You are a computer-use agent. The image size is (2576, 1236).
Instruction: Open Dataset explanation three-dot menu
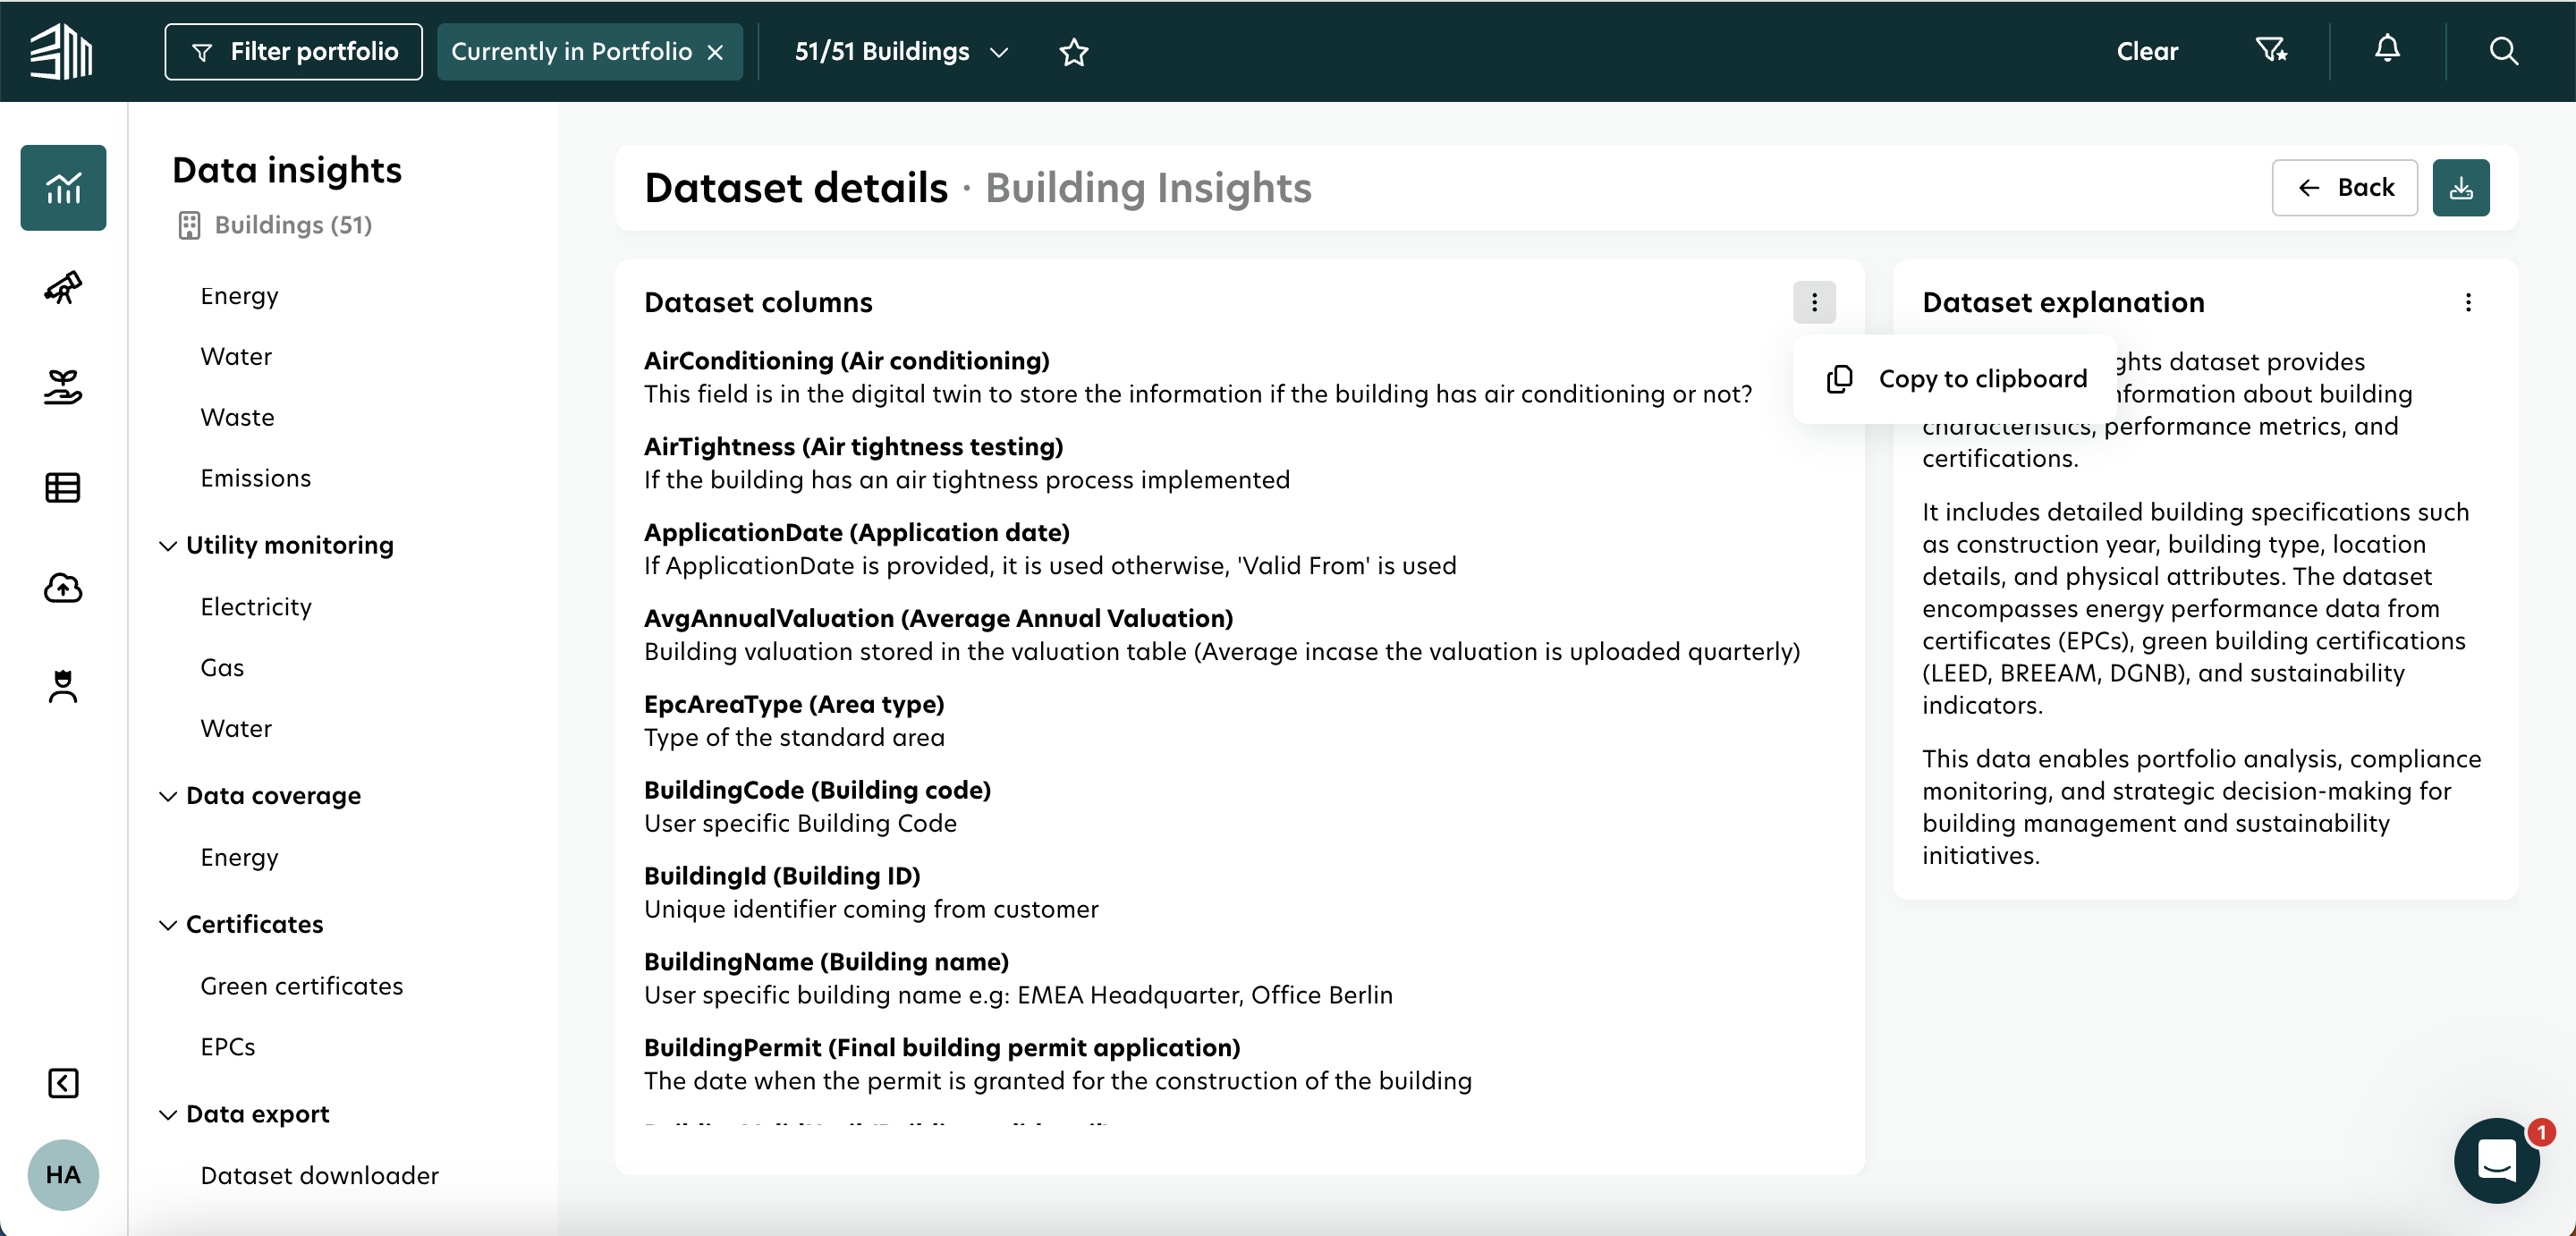pos(2467,302)
